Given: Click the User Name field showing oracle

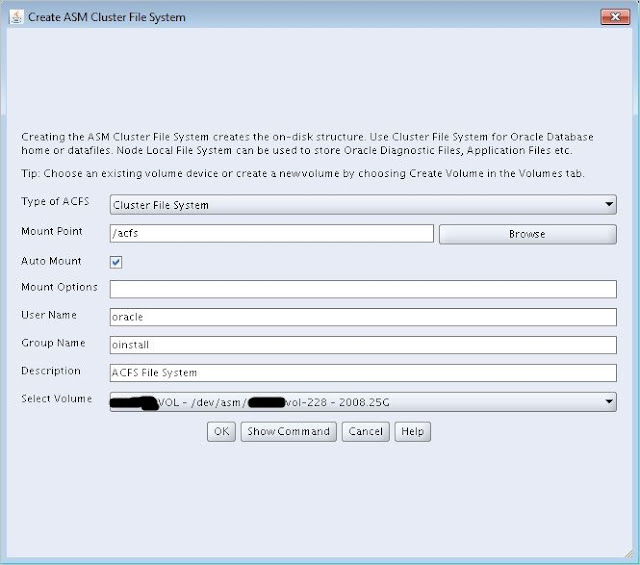Looking at the screenshot, I should tap(363, 317).
